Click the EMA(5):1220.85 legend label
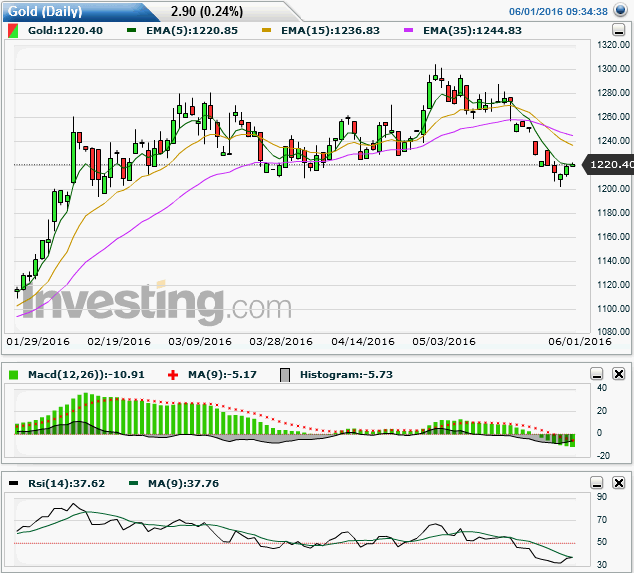Viewport: 634px width, 573px height. click(x=192, y=31)
